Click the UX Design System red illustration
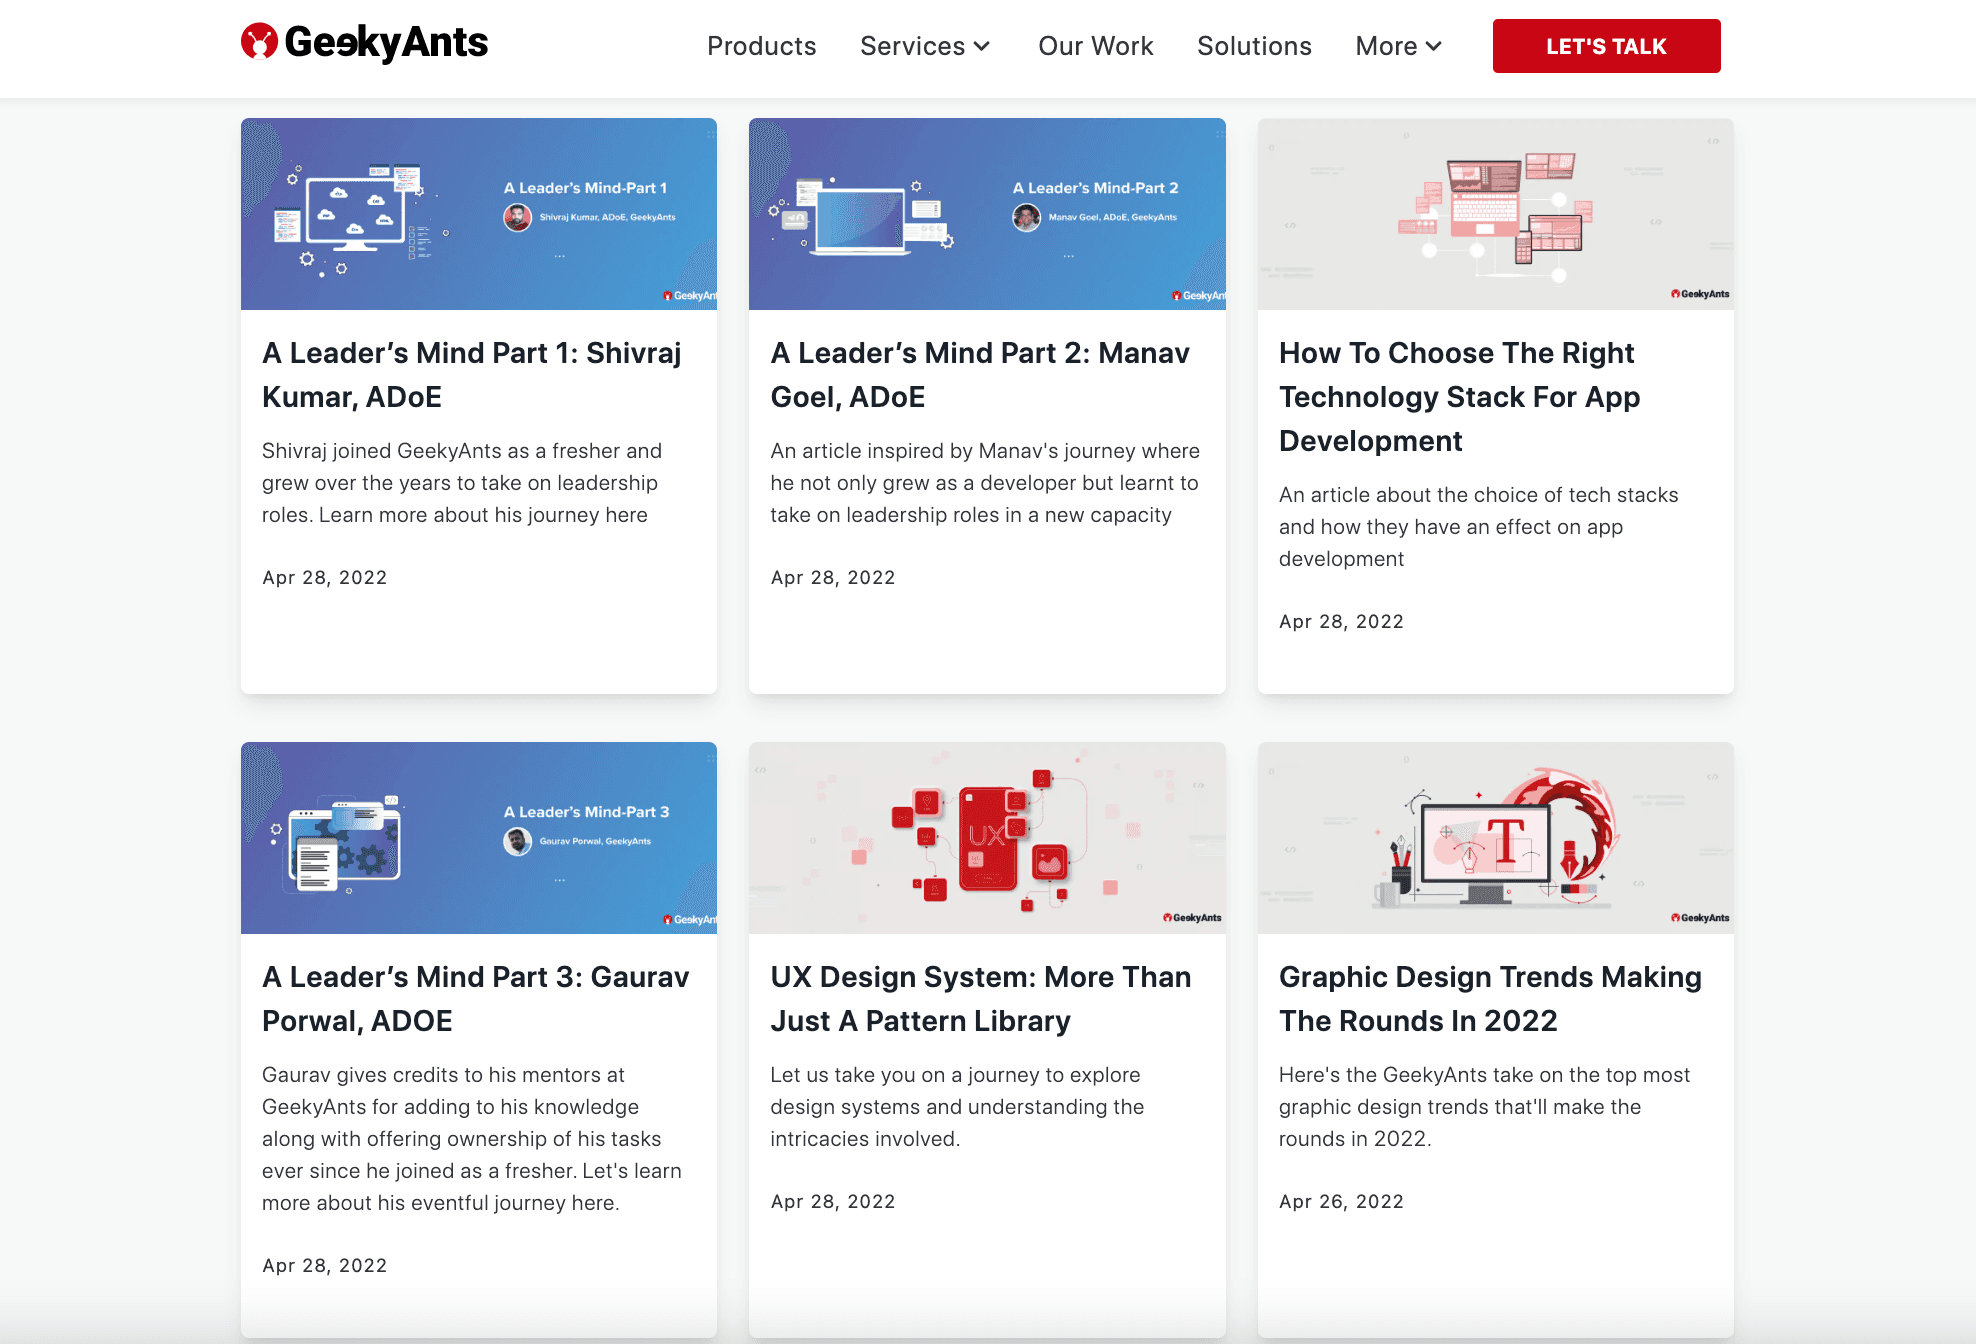The image size is (1976, 1344). tap(986, 838)
